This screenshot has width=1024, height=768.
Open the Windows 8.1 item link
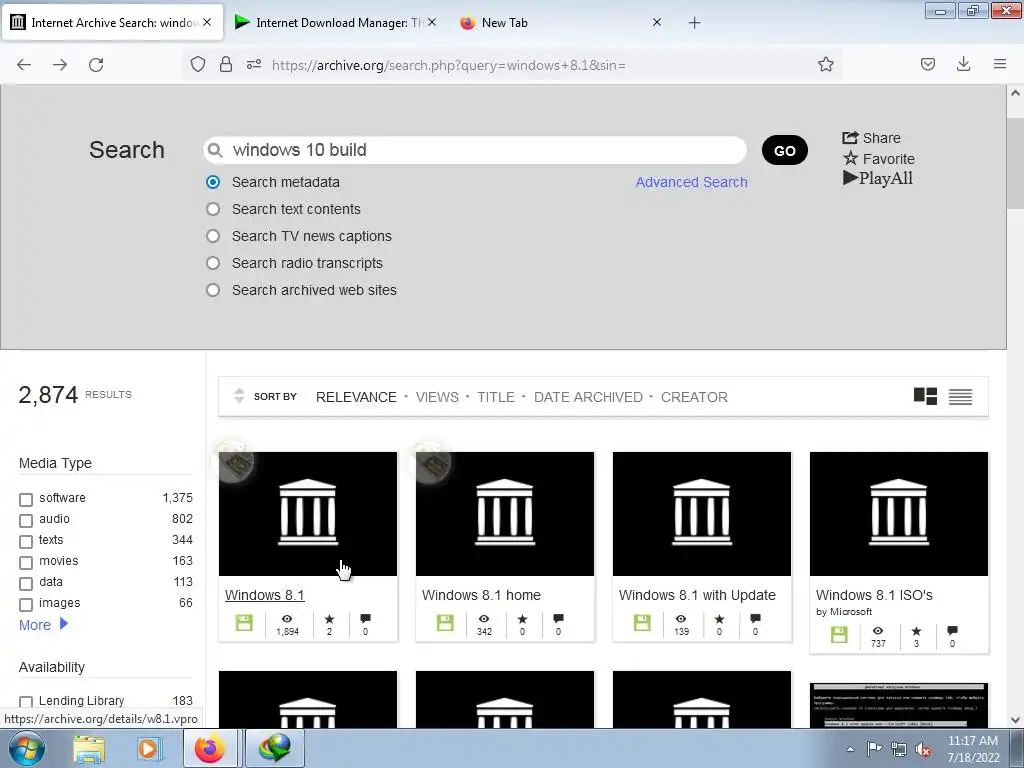point(264,595)
